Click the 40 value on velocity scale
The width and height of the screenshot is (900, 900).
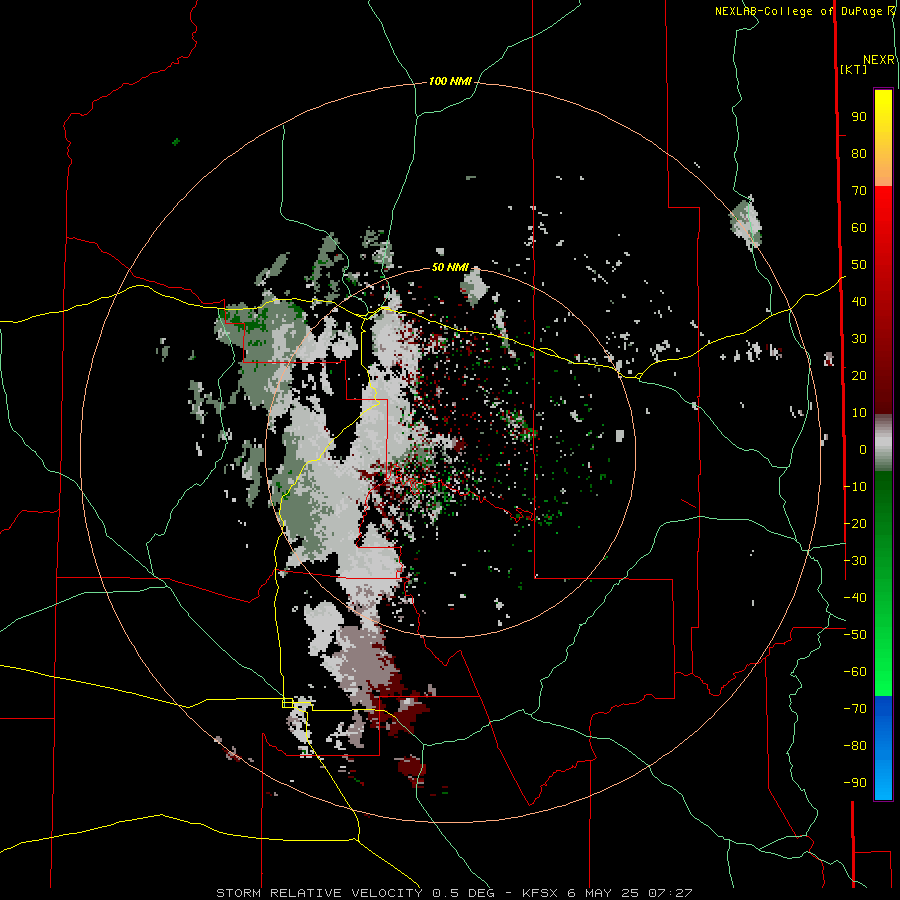[x=859, y=302]
